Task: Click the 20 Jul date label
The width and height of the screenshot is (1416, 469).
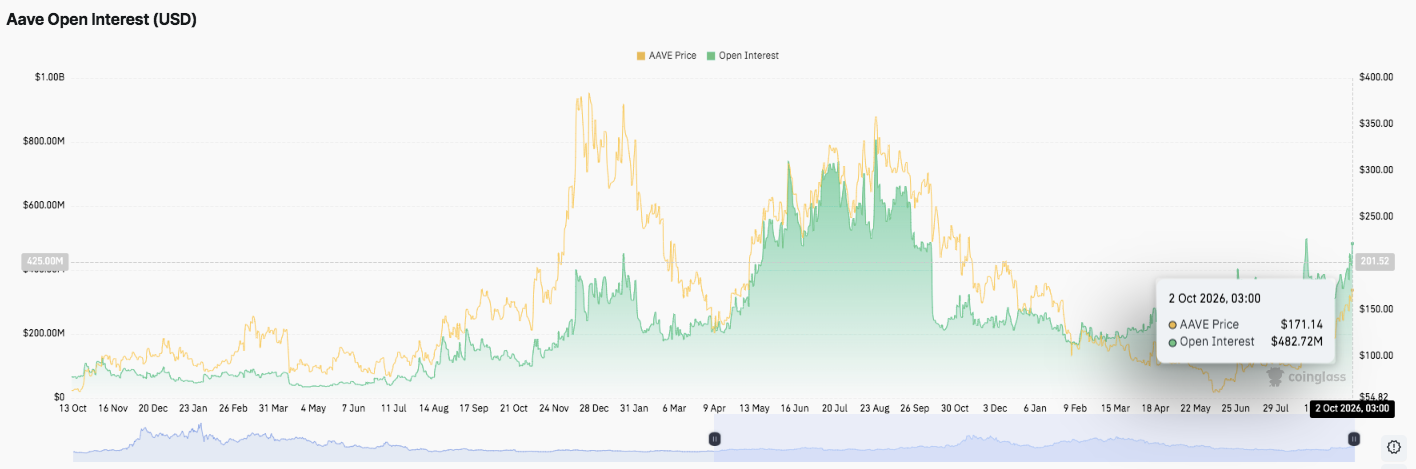Action: click(834, 408)
